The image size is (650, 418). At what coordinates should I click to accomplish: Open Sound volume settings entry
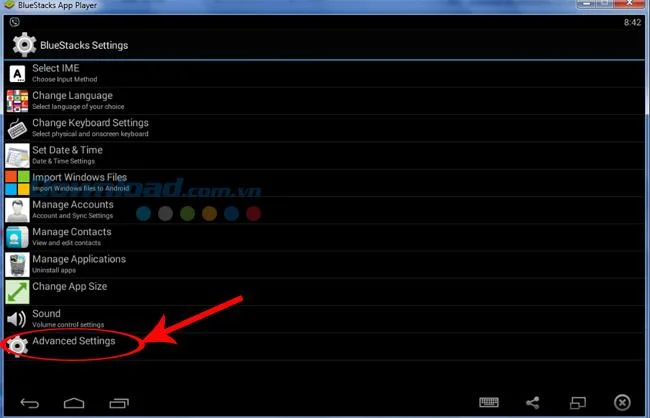(x=325, y=319)
